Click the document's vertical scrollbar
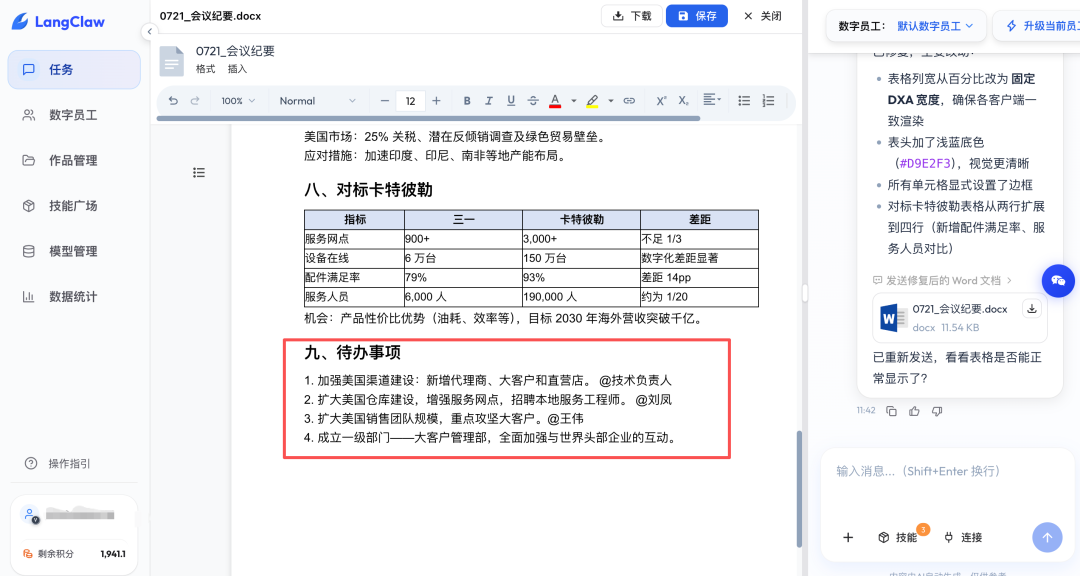The height and width of the screenshot is (576, 1080). point(799,489)
